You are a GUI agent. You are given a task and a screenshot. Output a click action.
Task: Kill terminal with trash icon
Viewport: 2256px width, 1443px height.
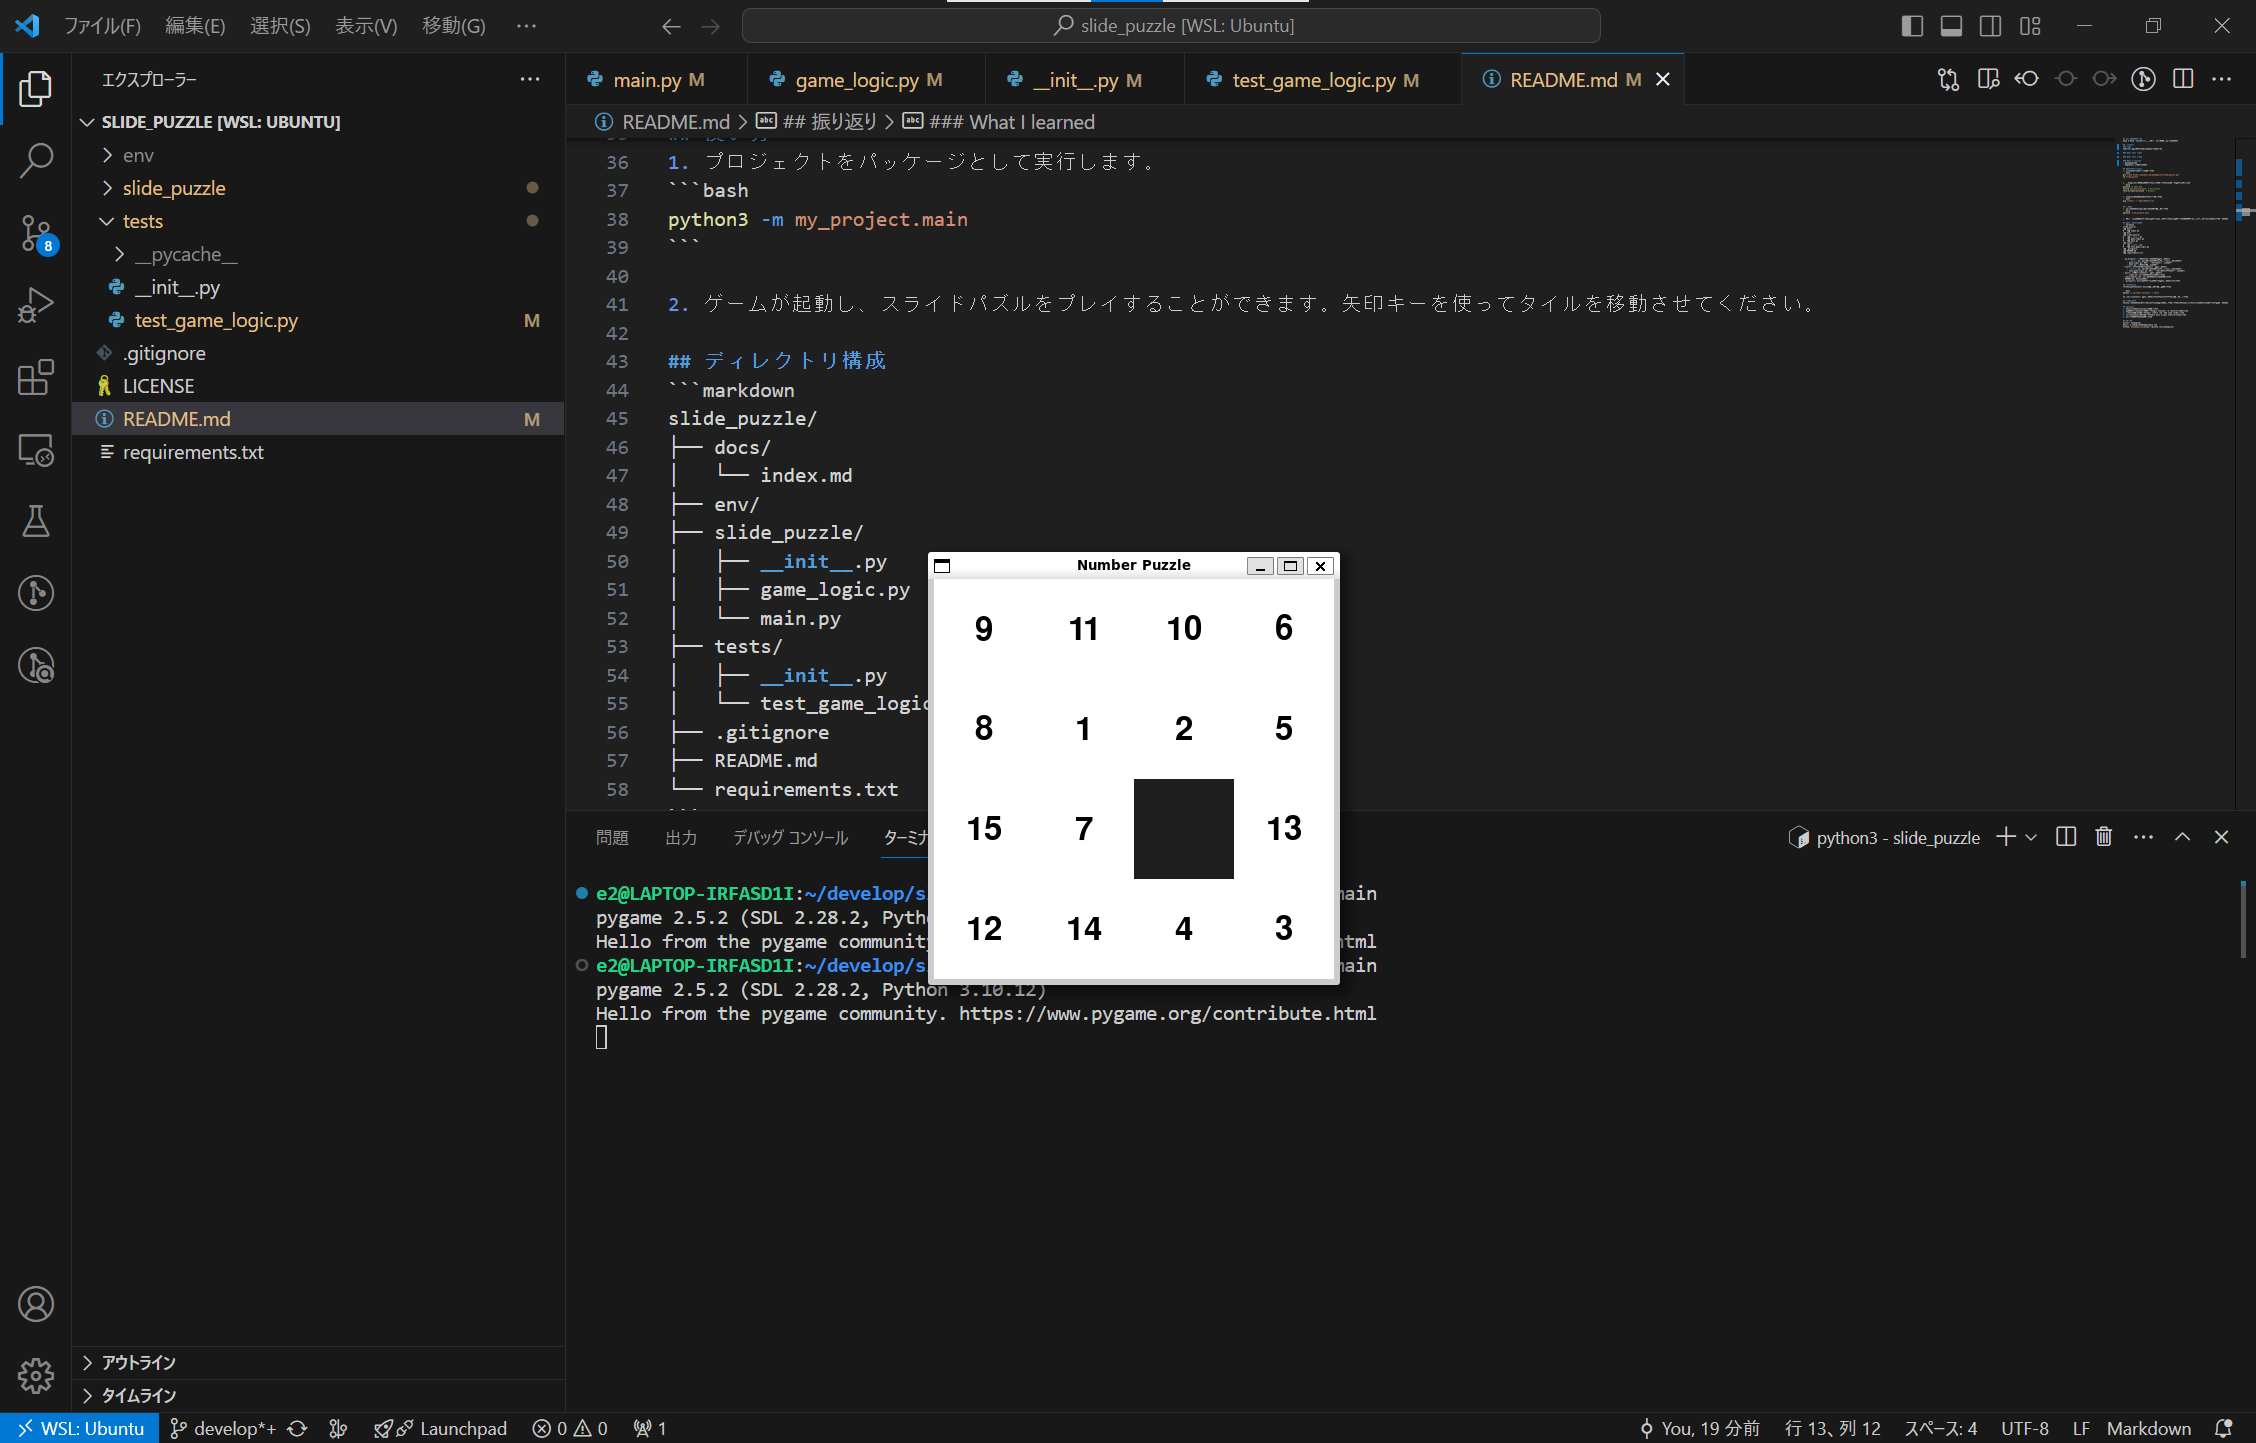2104,837
